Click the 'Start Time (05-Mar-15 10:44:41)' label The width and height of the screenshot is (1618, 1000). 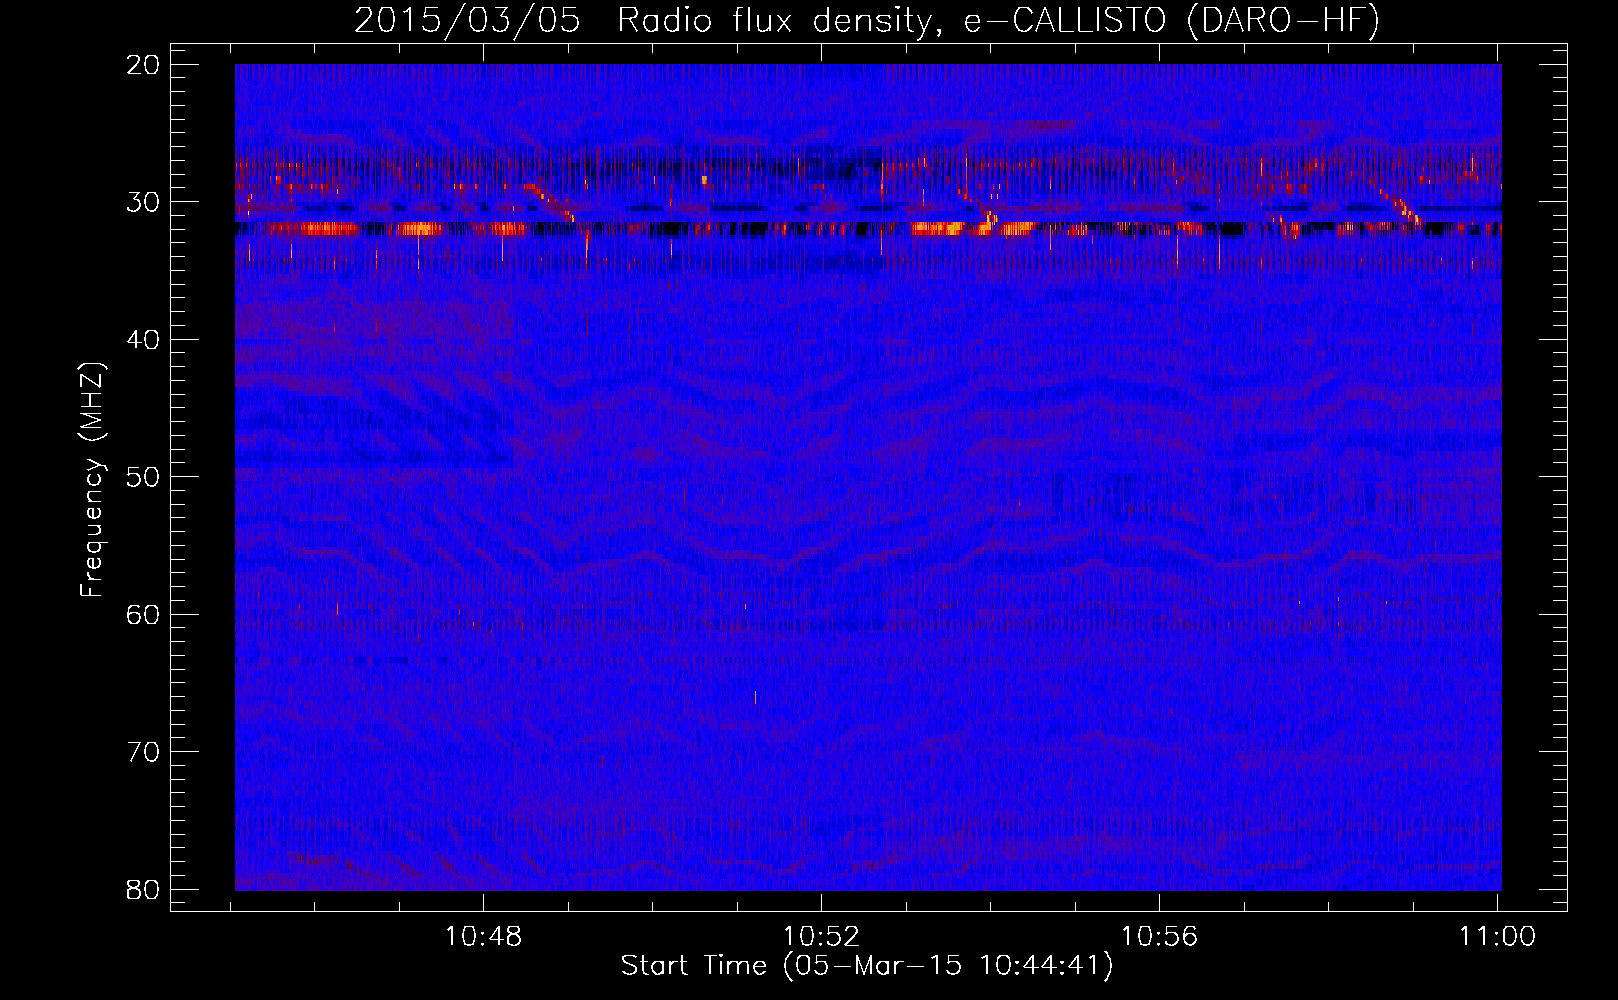point(867,966)
